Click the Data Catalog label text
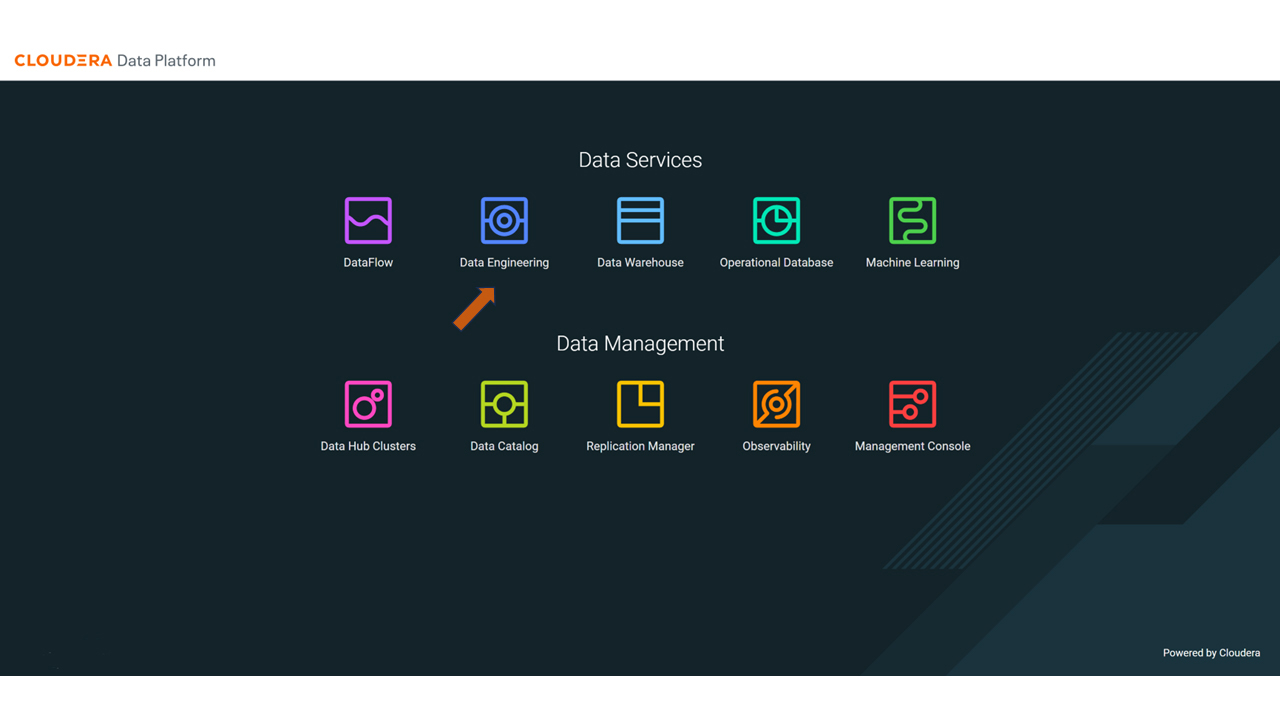Image resolution: width=1280 pixels, height=720 pixels. 504,446
